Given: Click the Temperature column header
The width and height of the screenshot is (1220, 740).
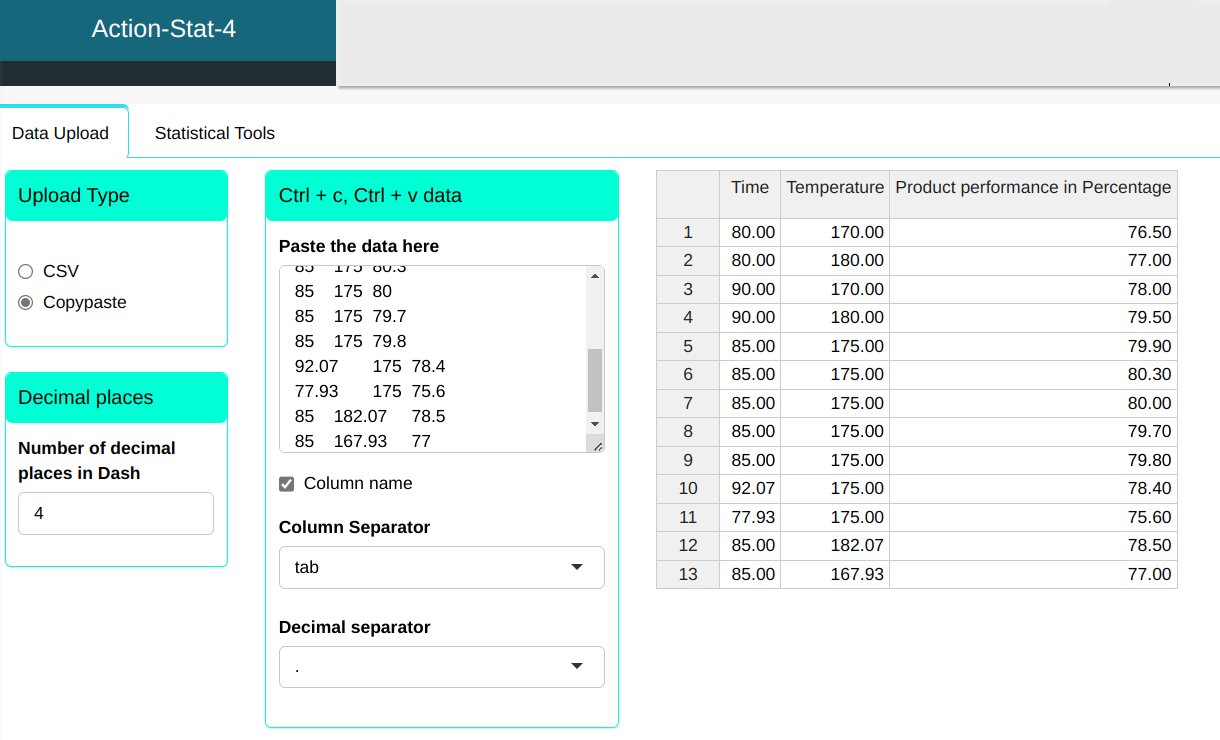Looking at the screenshot, I should point(835,188).
